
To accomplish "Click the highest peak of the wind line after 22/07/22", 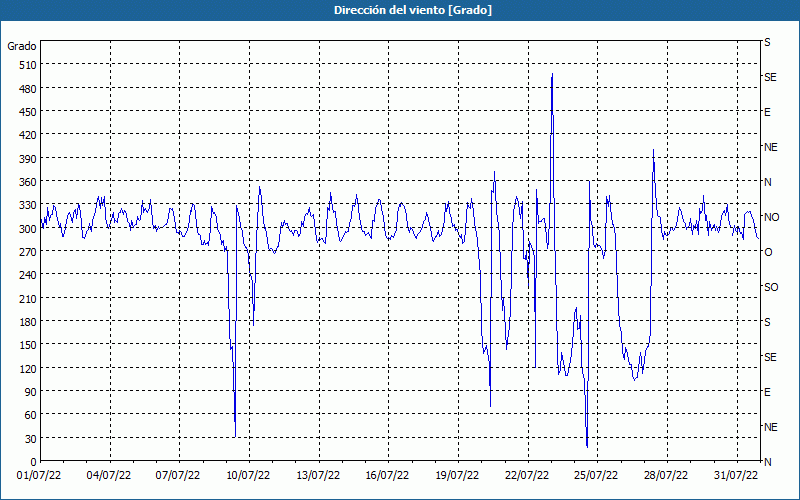I will tap(552, 74).
